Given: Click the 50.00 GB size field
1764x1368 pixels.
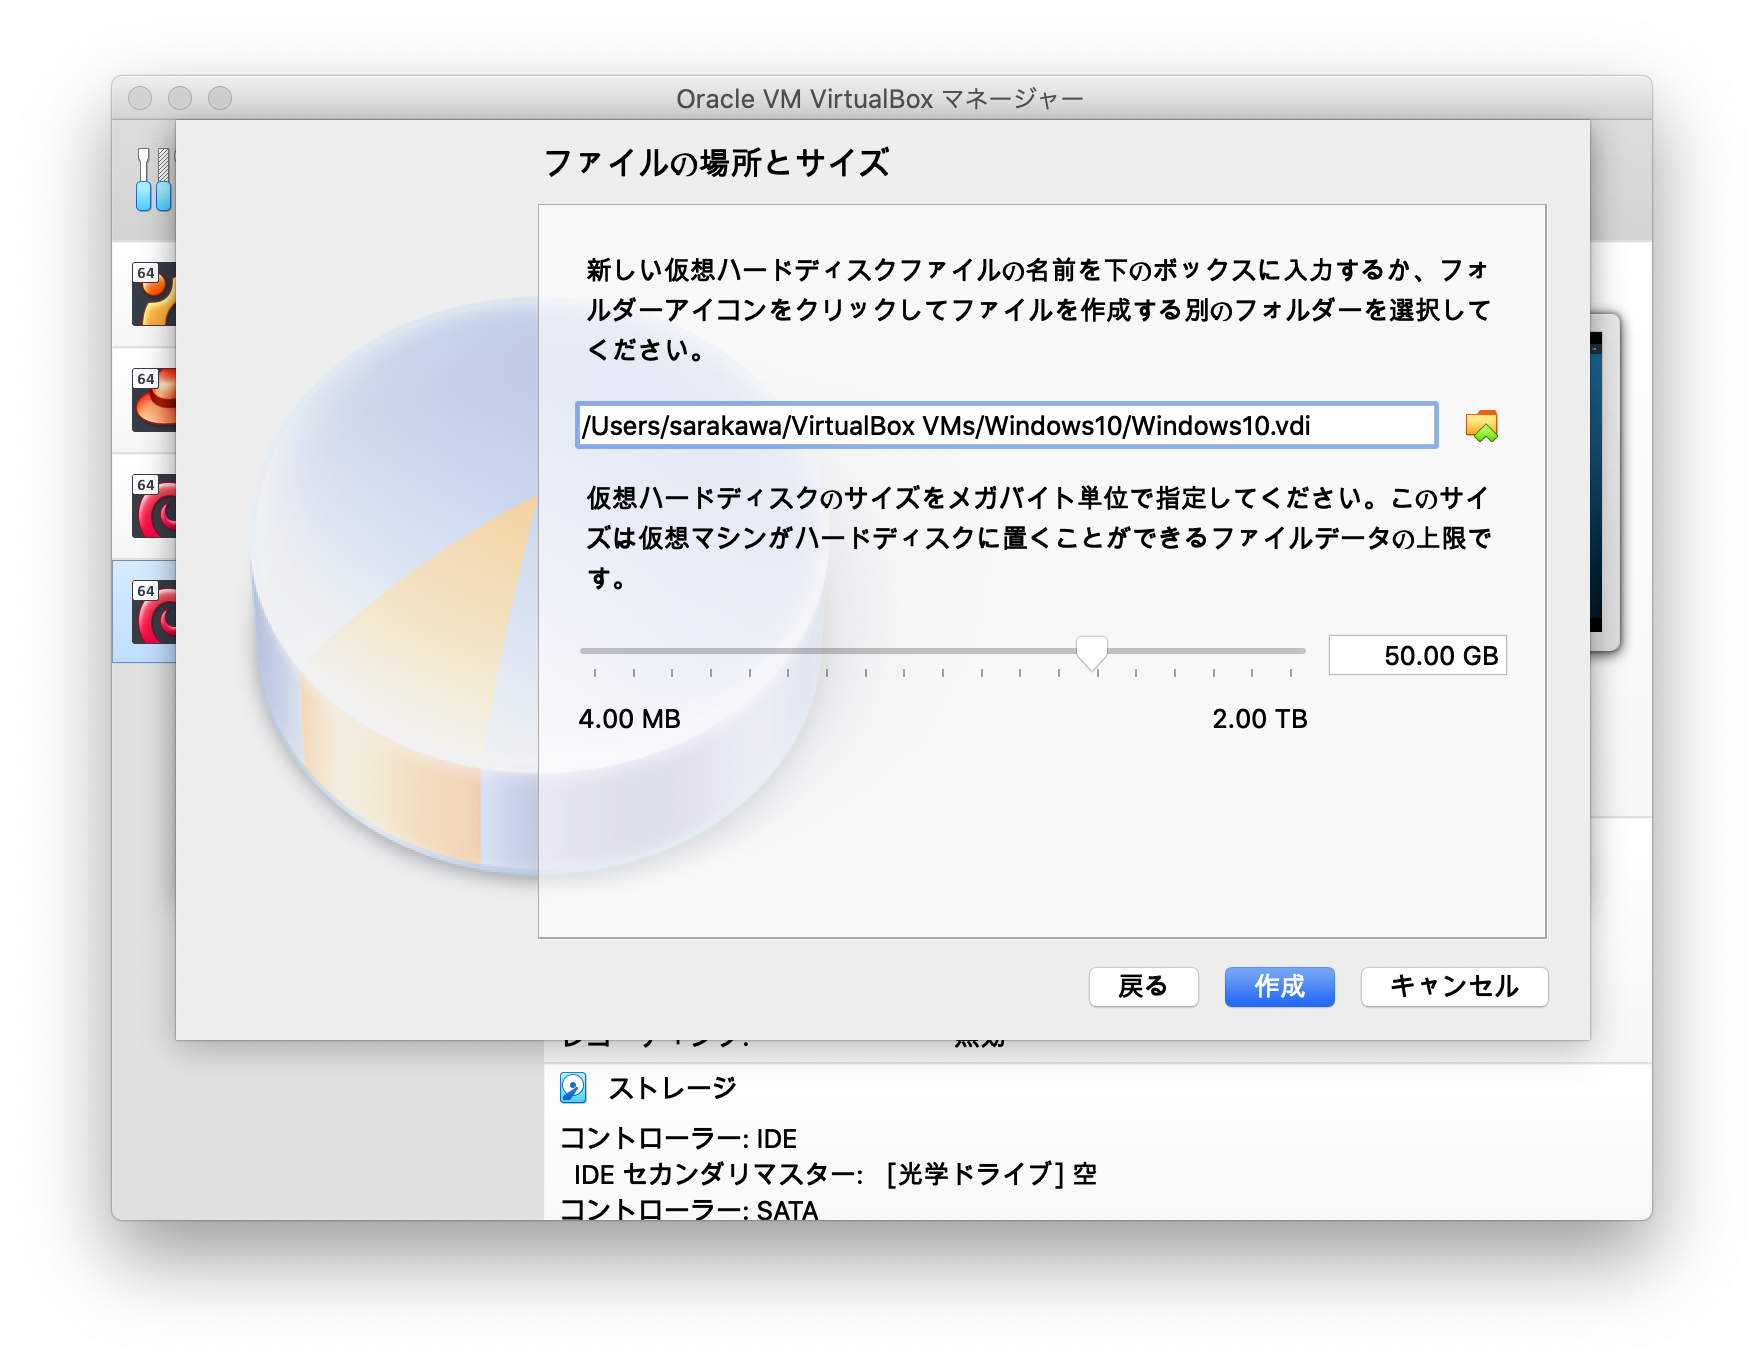Looking at the screenshot, I should click(1417, 656).
